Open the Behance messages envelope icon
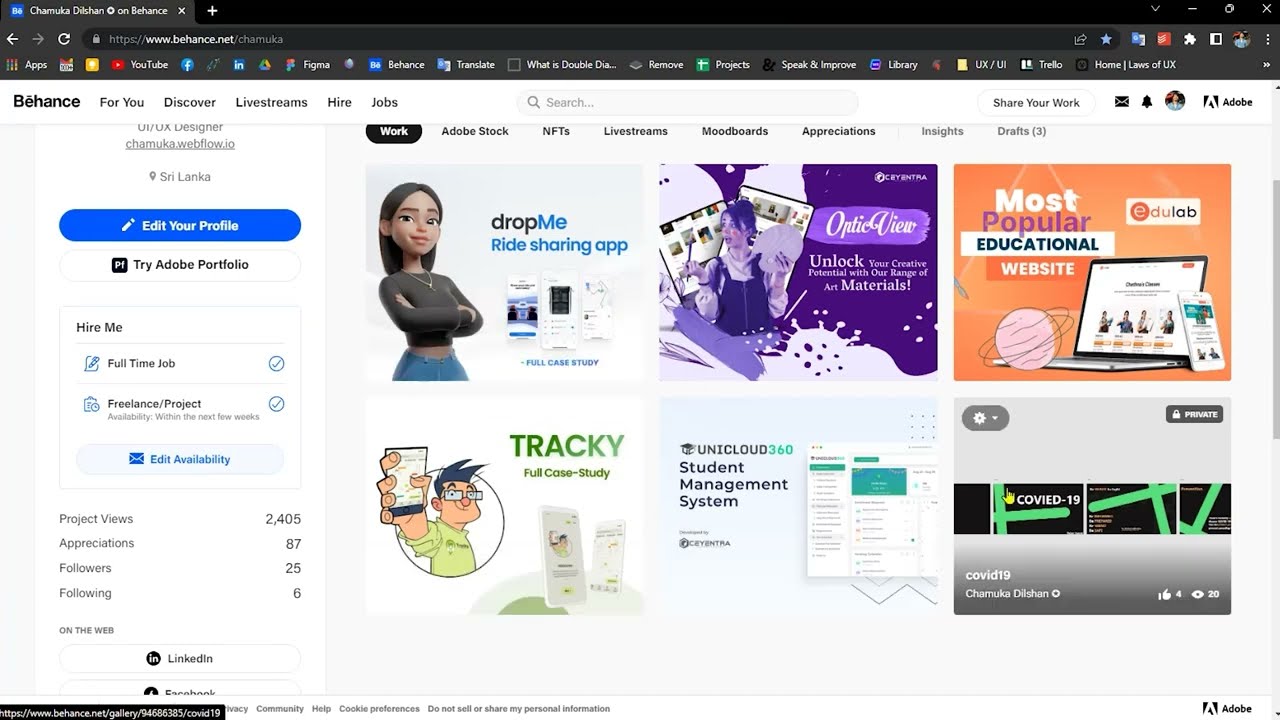 coord(1122,102)
